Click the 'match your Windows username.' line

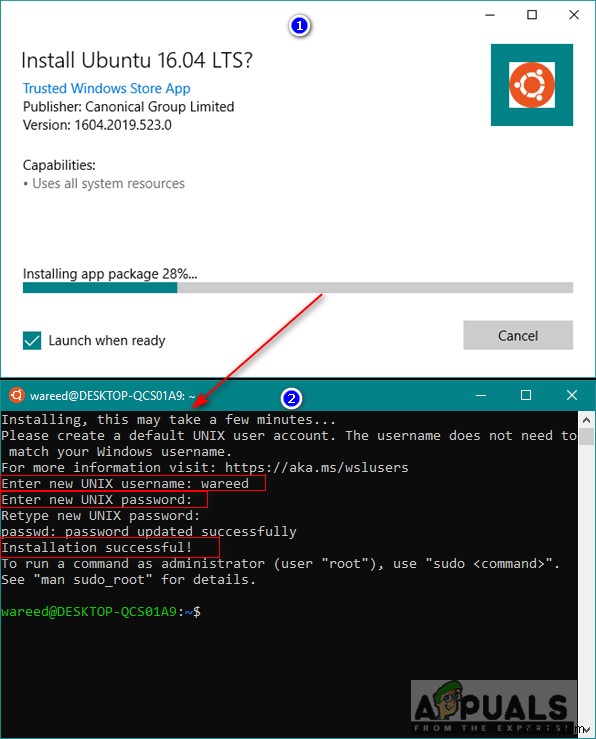click(121, 452)
